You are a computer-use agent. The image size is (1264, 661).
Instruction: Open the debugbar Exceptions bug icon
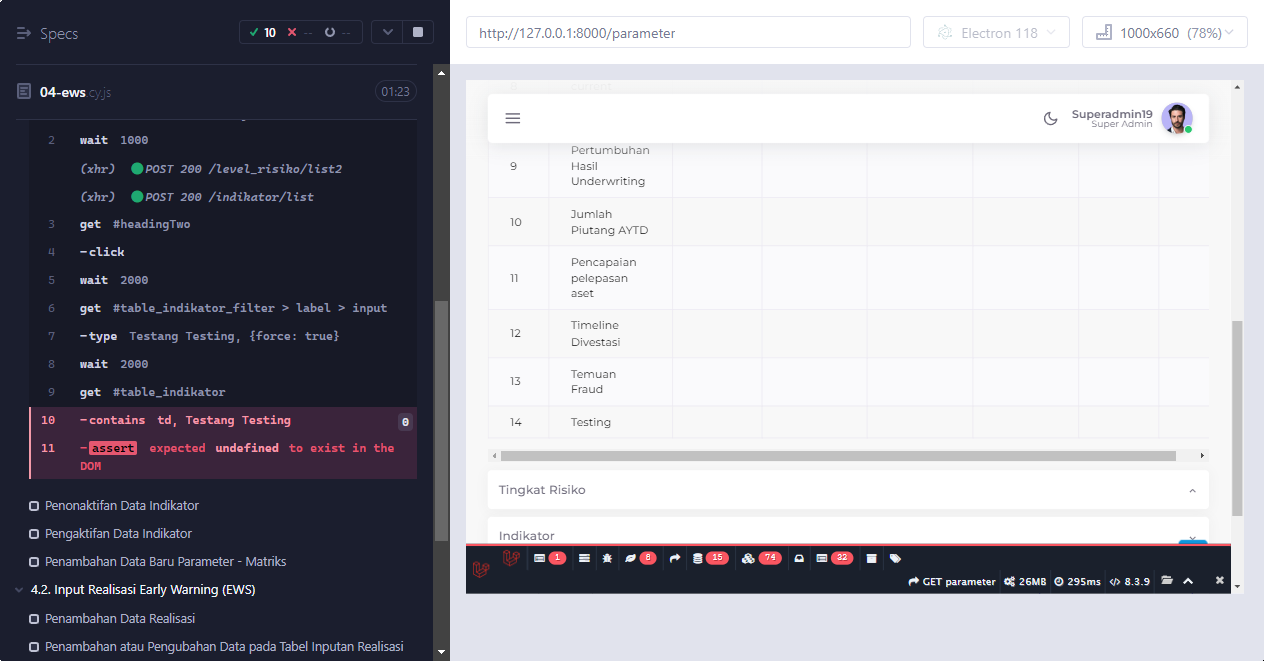(x=606, y=558)
